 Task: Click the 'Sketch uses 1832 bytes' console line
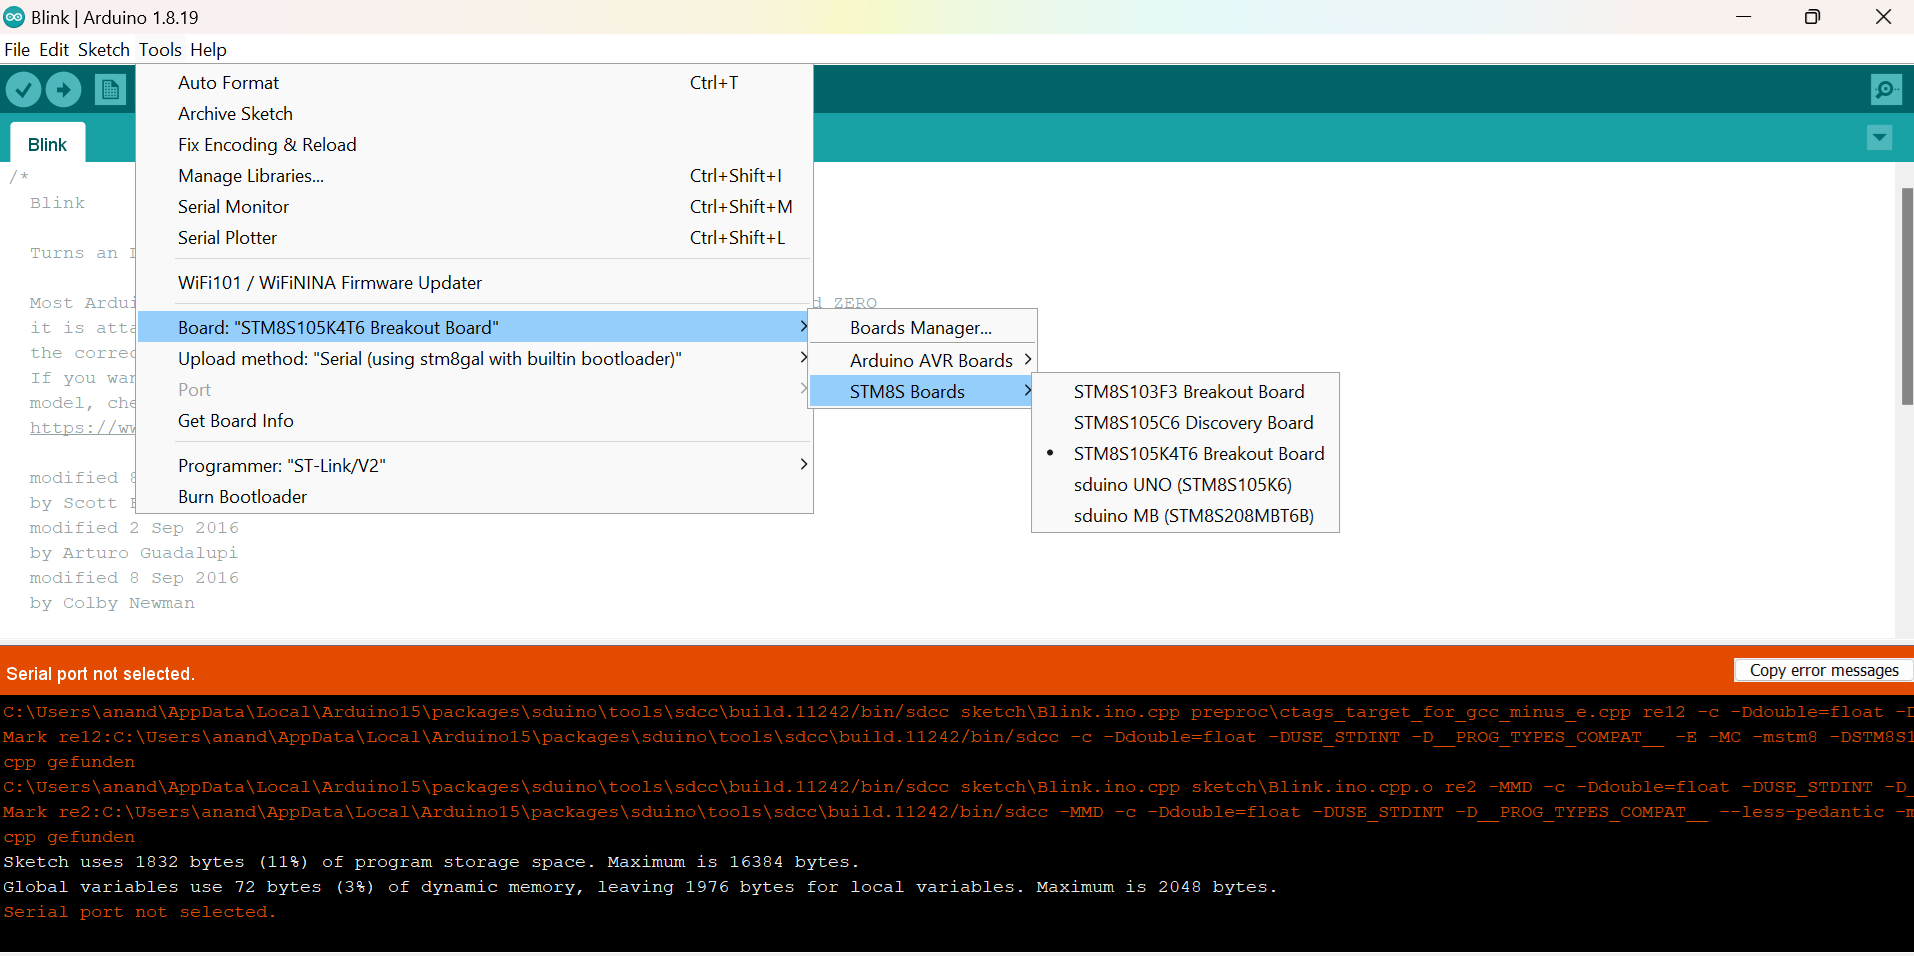[431, 862]
